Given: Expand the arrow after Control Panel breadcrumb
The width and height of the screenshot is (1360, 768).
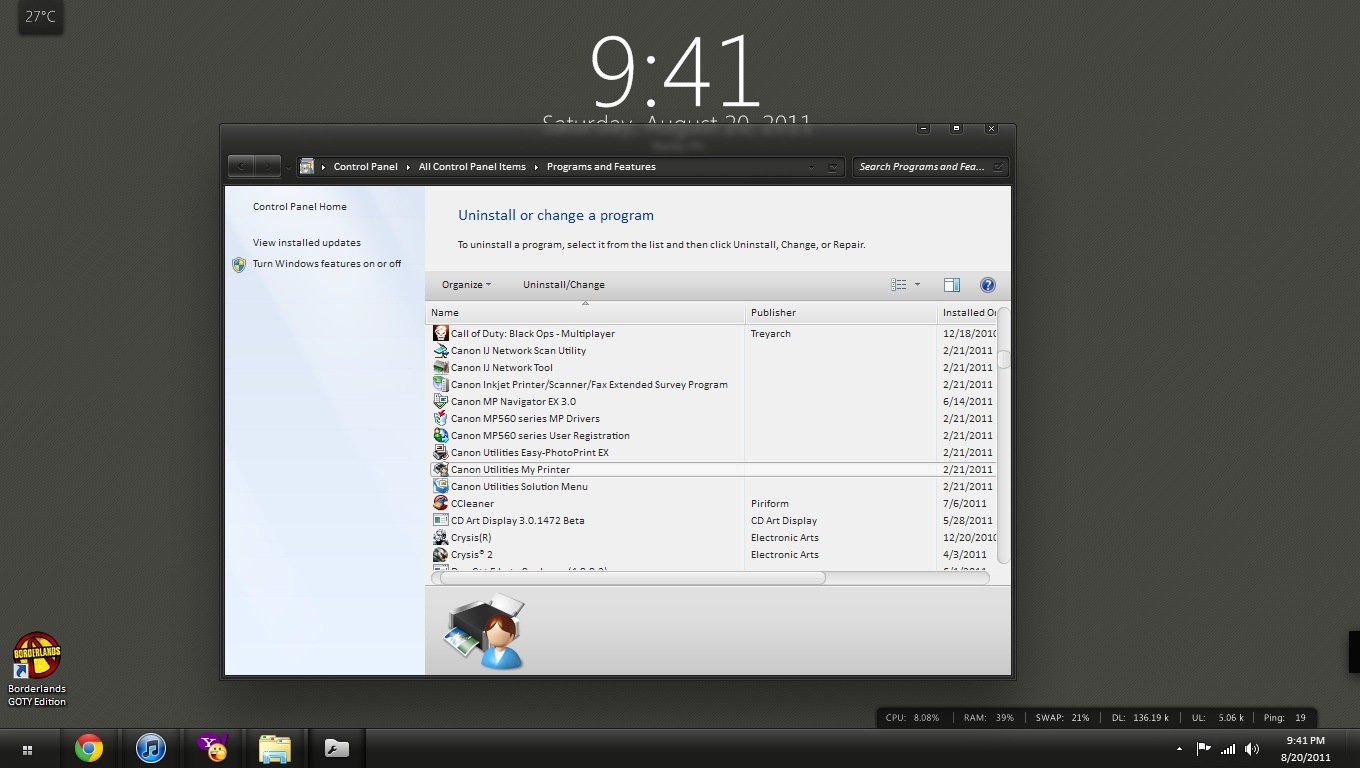Looking at the screenshot, I should click(408, 167).
